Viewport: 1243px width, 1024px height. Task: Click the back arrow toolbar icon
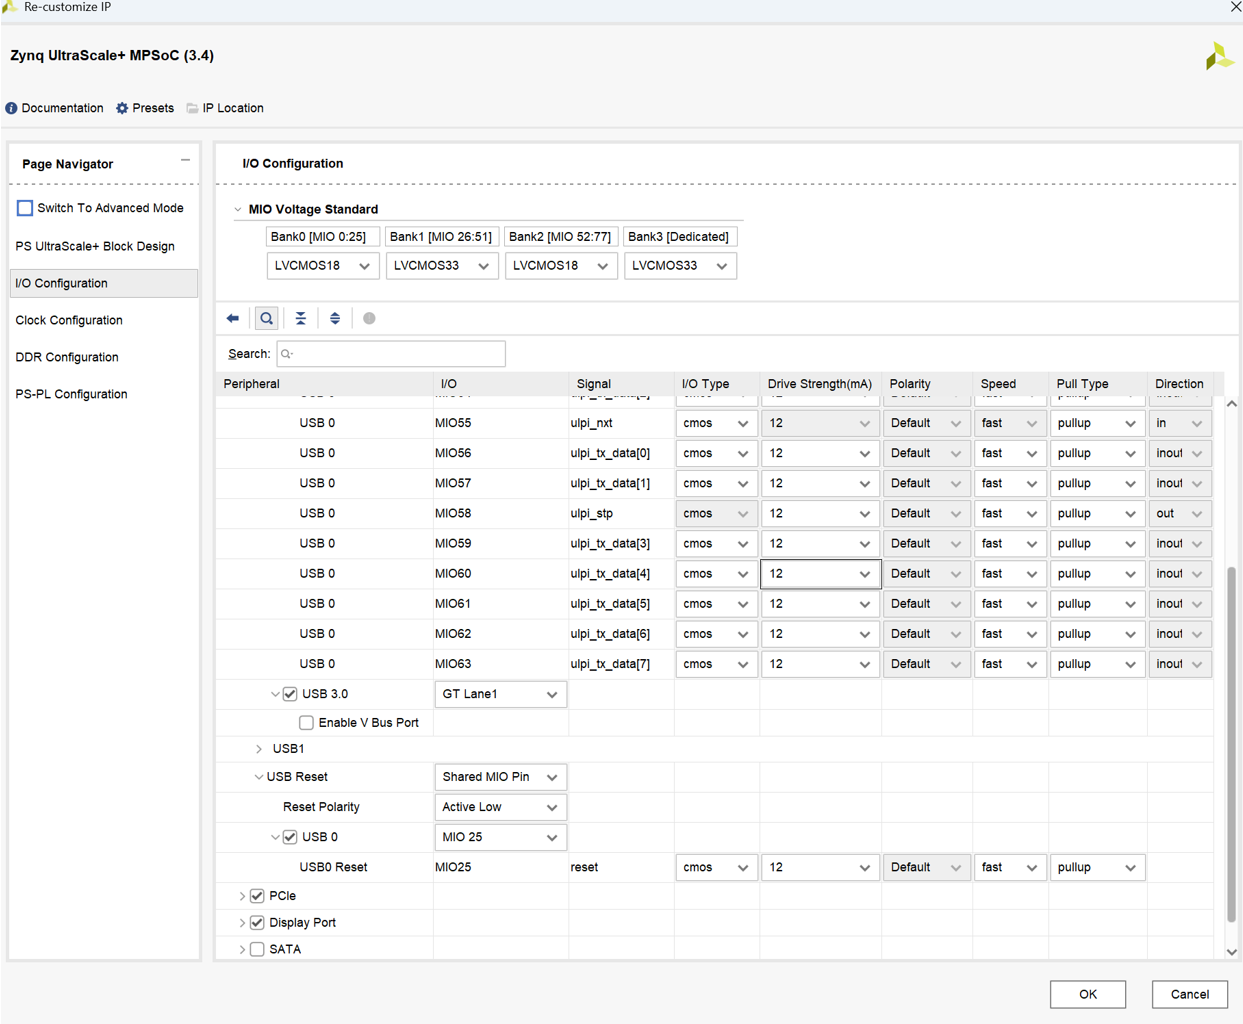(x=233, y=318)
